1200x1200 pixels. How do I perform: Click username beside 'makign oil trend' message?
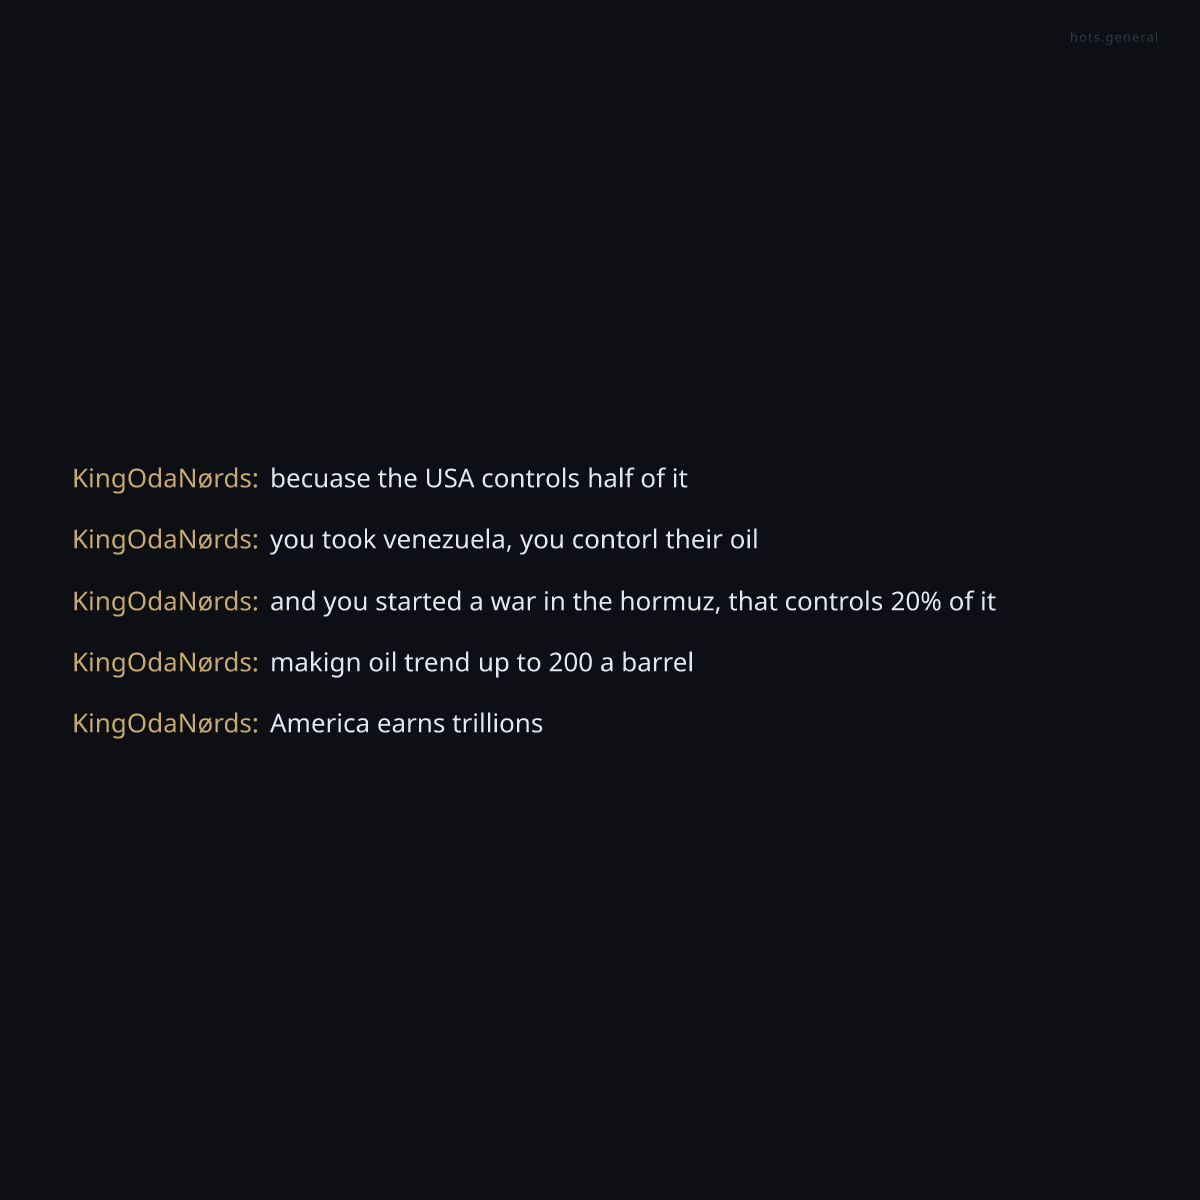[164, 663]
